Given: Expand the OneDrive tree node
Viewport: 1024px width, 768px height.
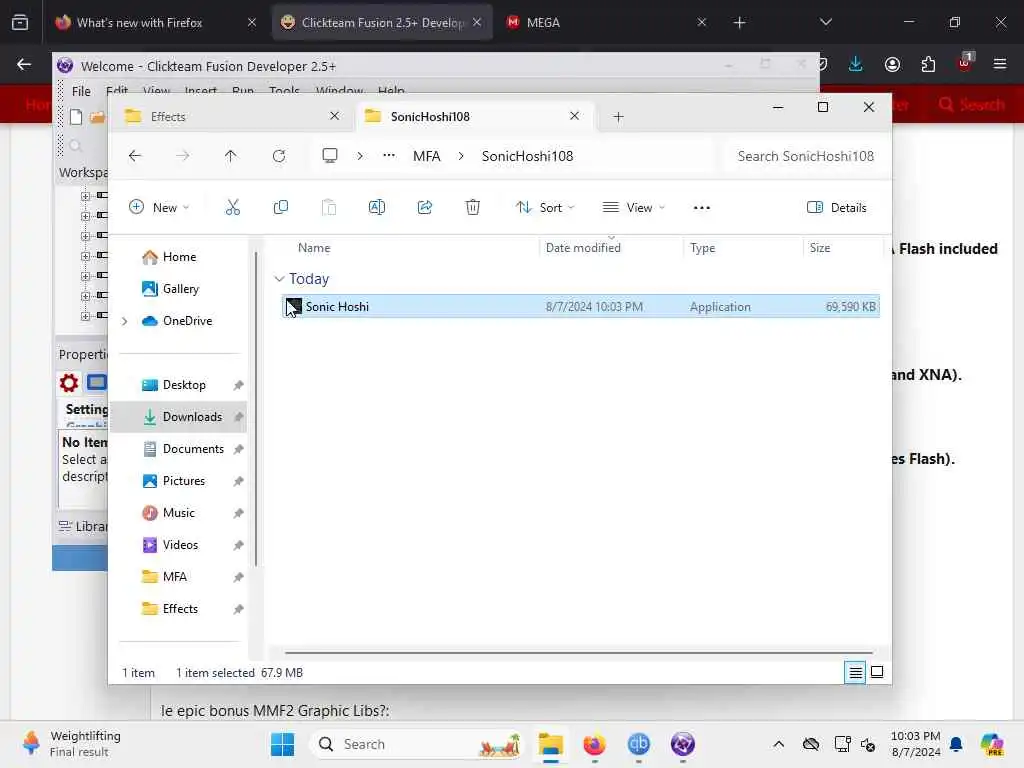Looking at the screenshot, I should click(125, 321).
